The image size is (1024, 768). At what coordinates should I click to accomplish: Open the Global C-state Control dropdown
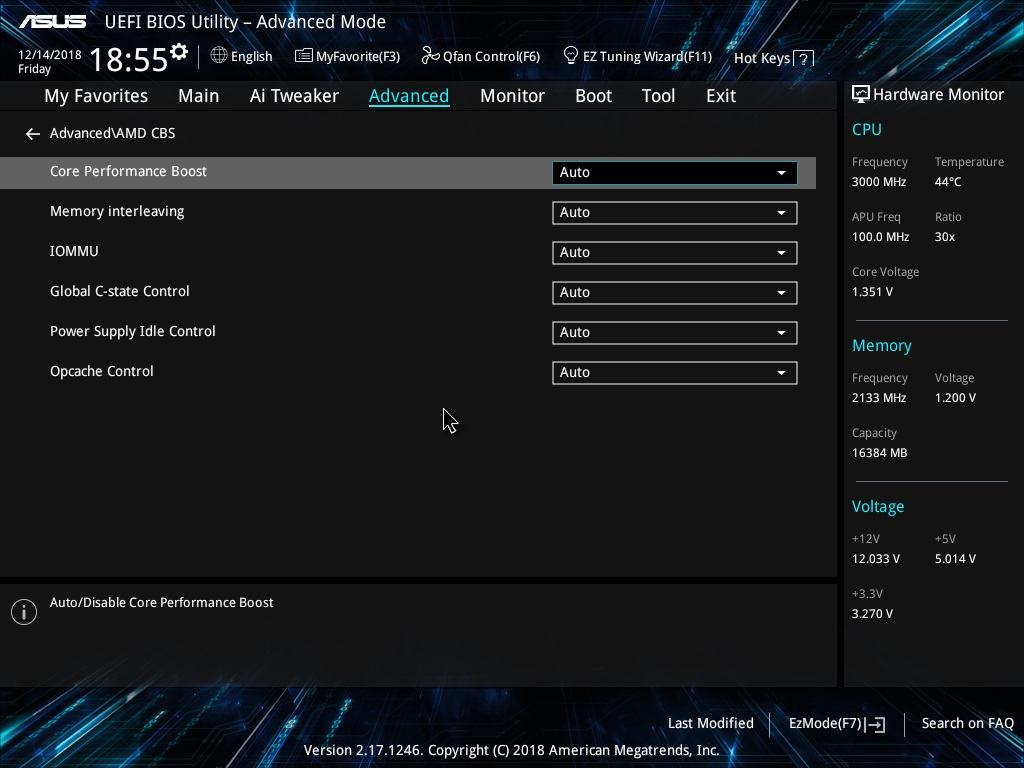(x=674, y=293)
